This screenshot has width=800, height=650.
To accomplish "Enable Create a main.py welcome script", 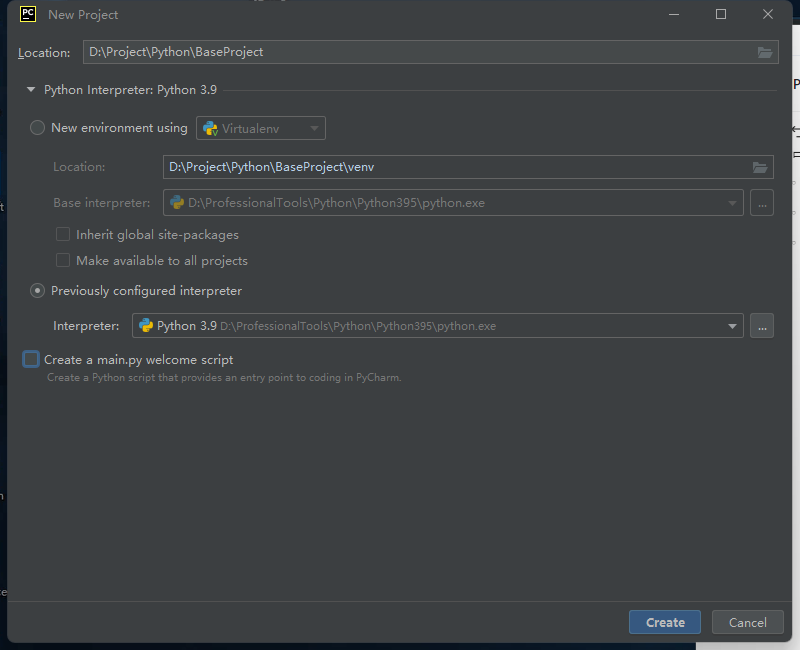I will [31, 359].
